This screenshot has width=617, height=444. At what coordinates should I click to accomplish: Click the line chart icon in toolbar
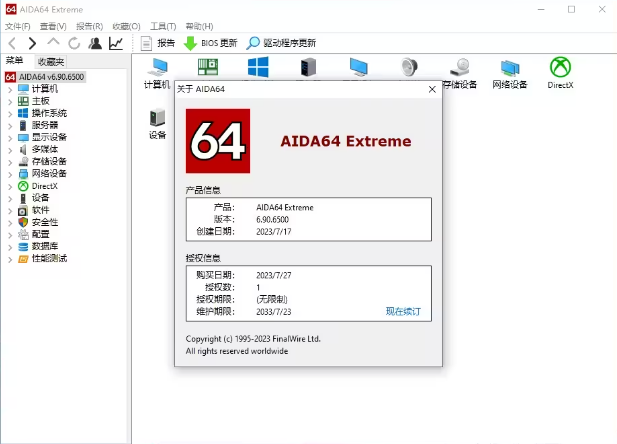point(116,43)
